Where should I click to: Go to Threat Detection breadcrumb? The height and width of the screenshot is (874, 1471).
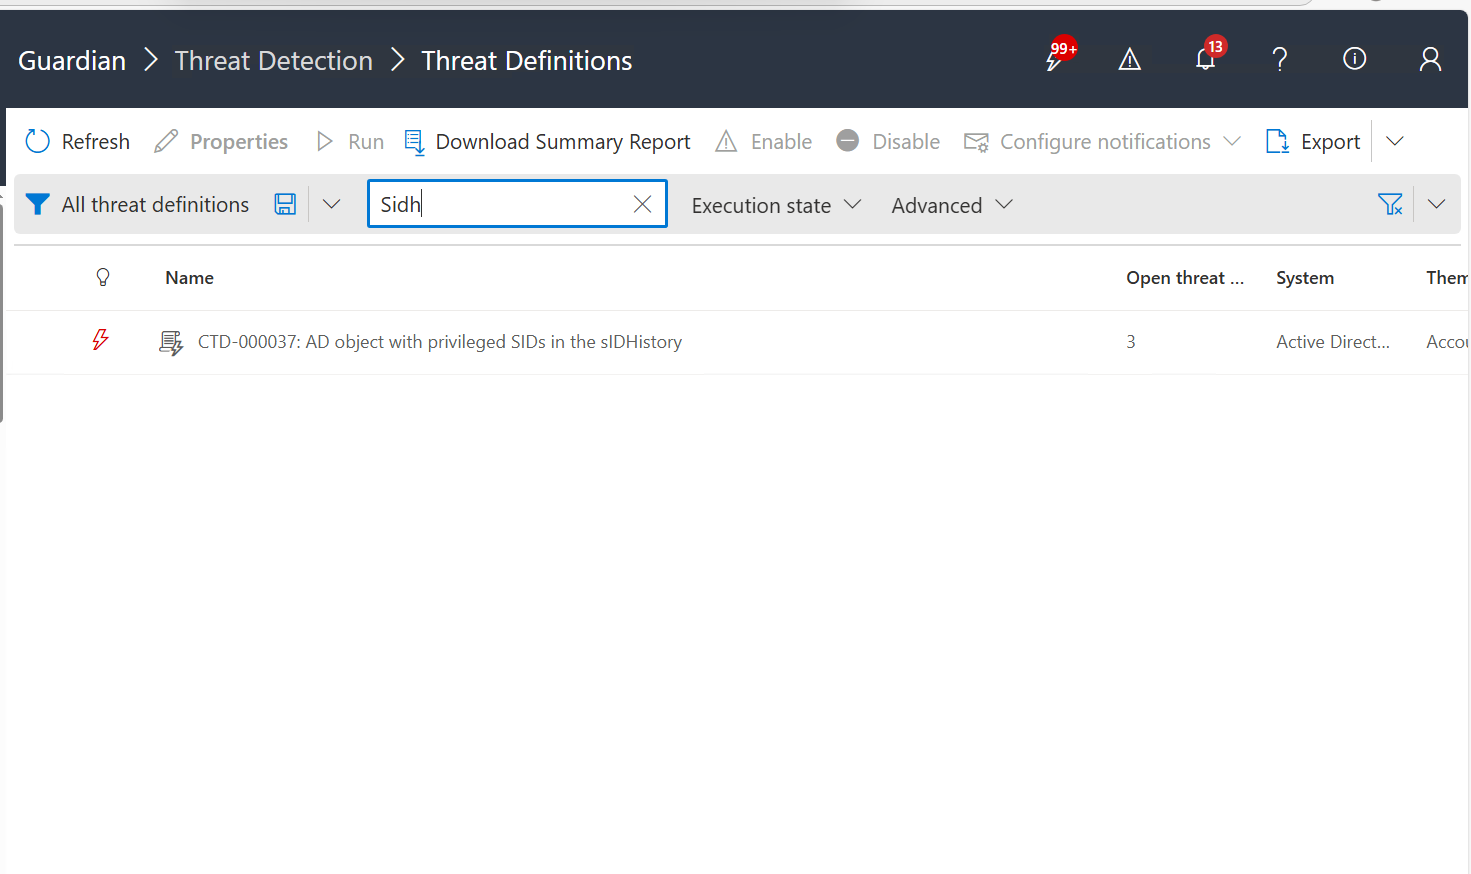(x=273, y=61)
